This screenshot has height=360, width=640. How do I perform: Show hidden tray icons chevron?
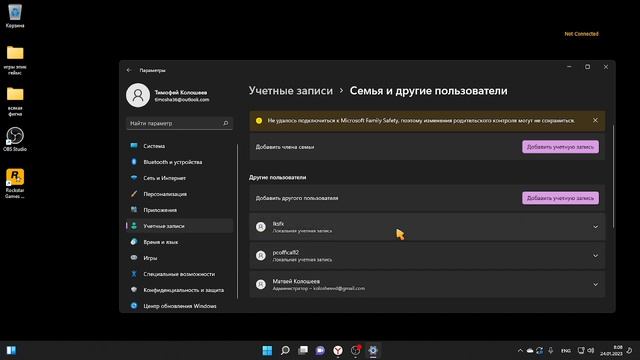point(520,350)
